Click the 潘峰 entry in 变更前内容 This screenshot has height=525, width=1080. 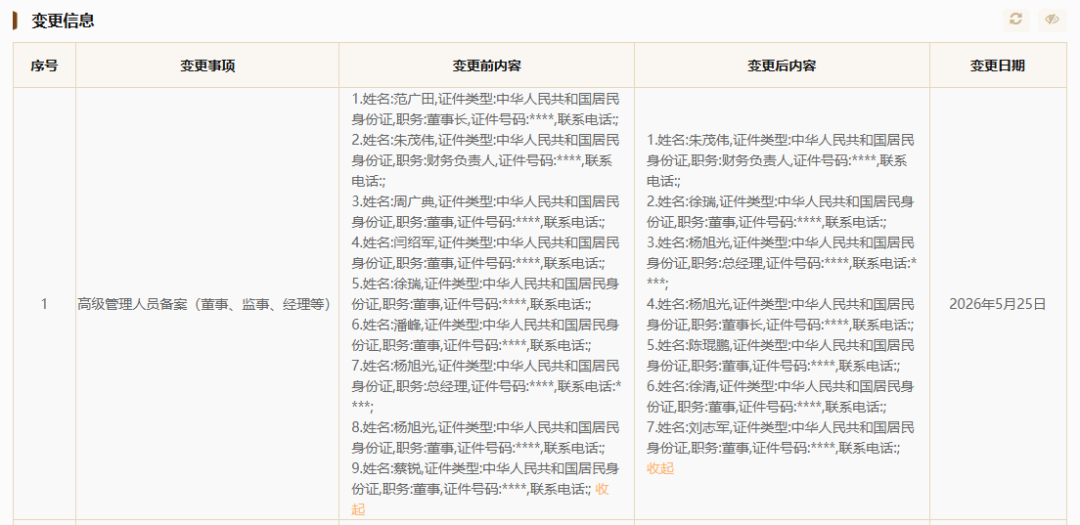(x=486, y=334)
